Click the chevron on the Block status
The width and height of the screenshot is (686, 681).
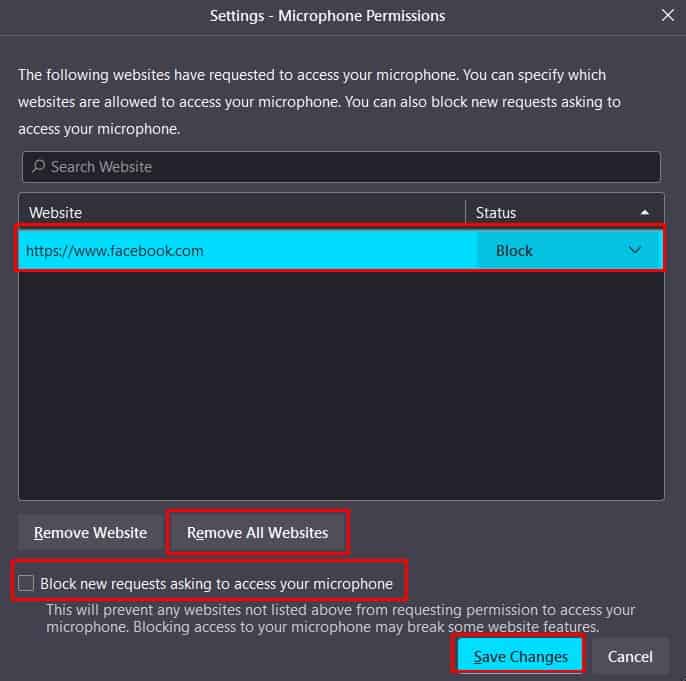(x=635, y=250)
